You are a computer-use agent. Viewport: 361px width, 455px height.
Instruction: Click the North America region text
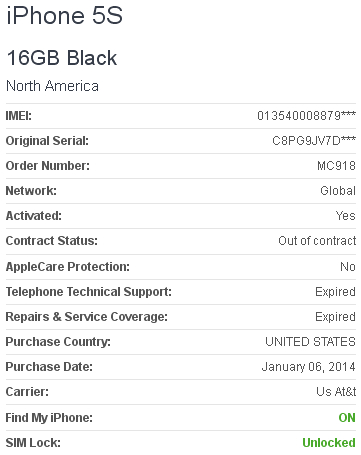(x=53, y=86)
